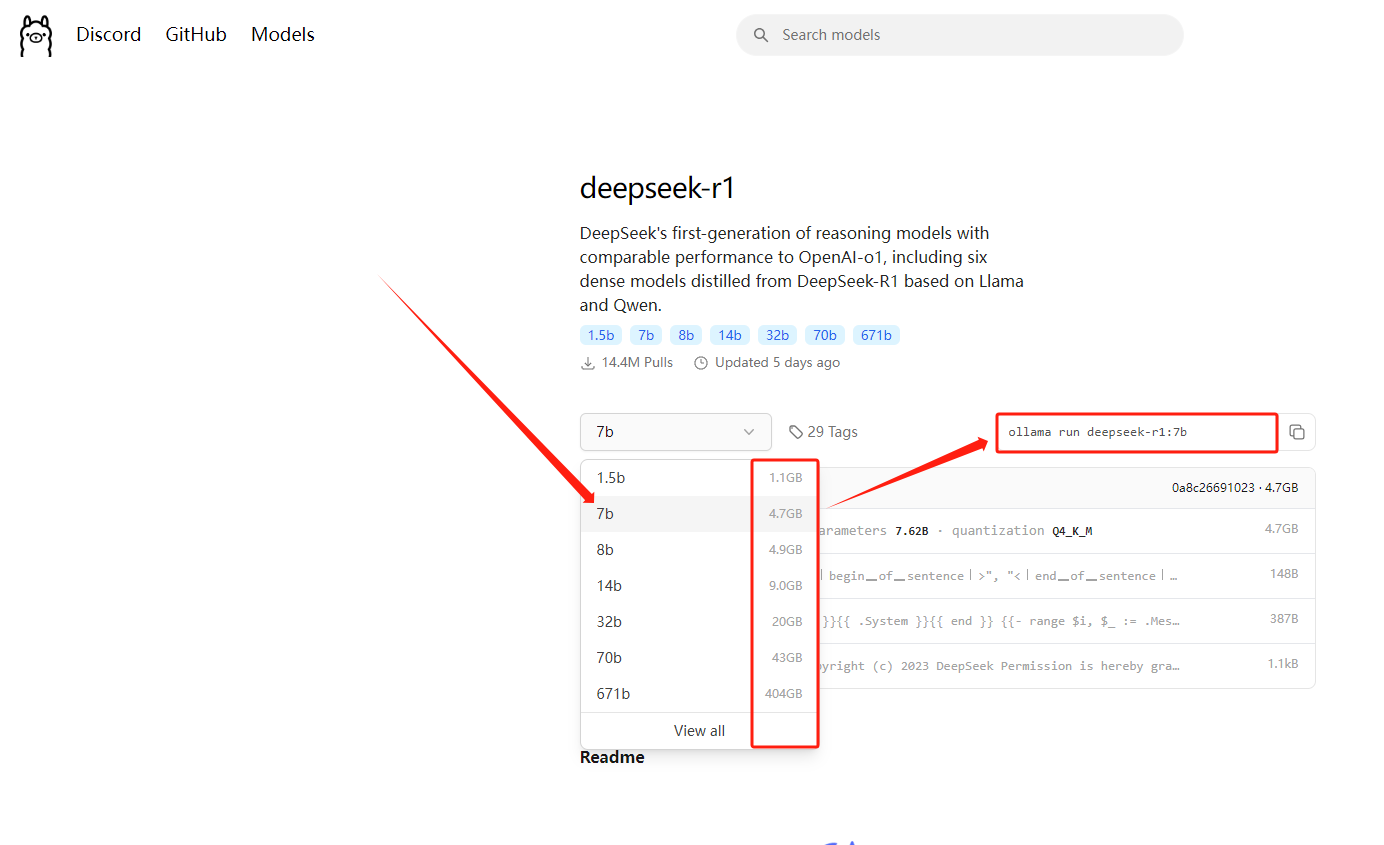Copy the ollama run command
The width and height of the screenshot is (1384, 845).
click(x=1297, y=432)
